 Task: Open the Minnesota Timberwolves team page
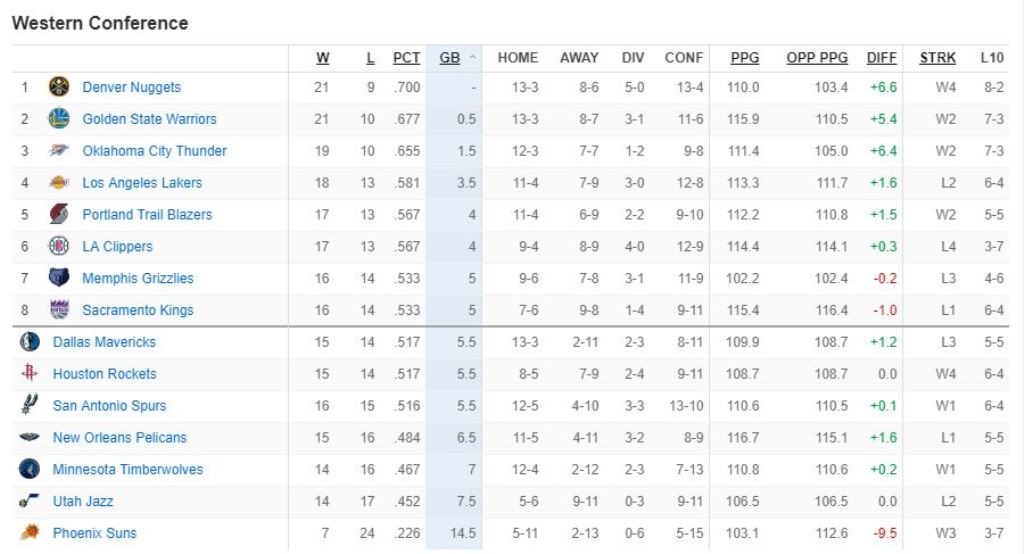click(x=128, y=469)
